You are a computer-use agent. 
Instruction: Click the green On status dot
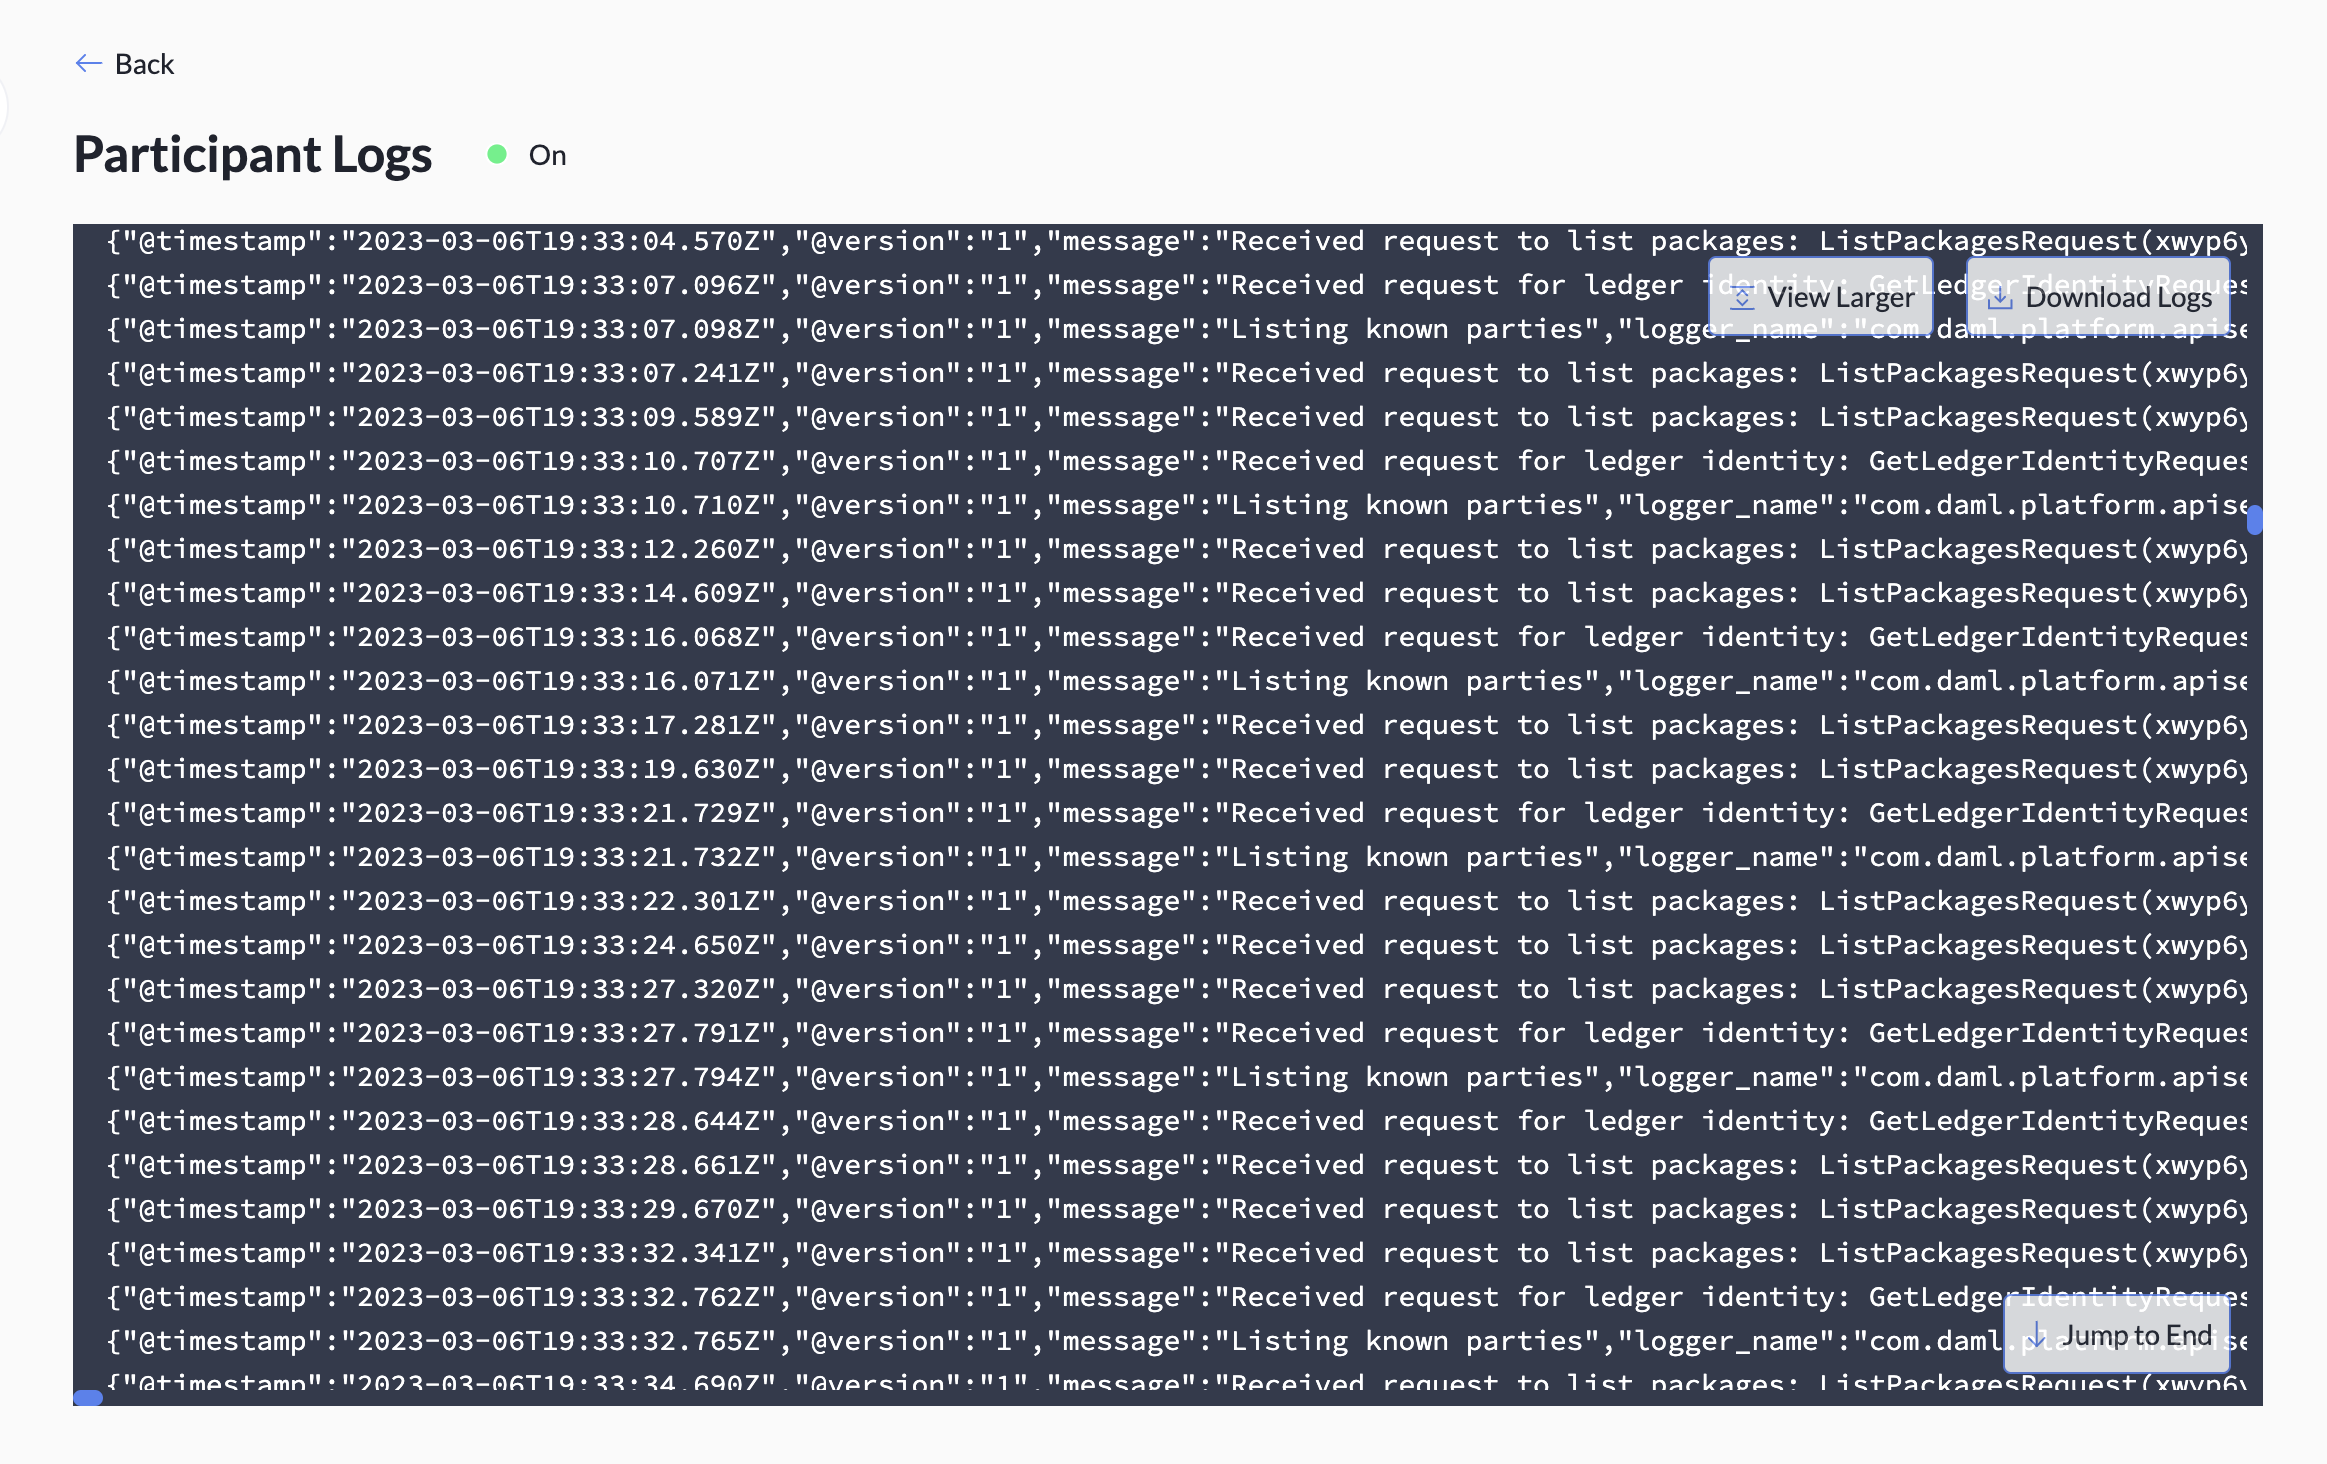tap(497, 153)
